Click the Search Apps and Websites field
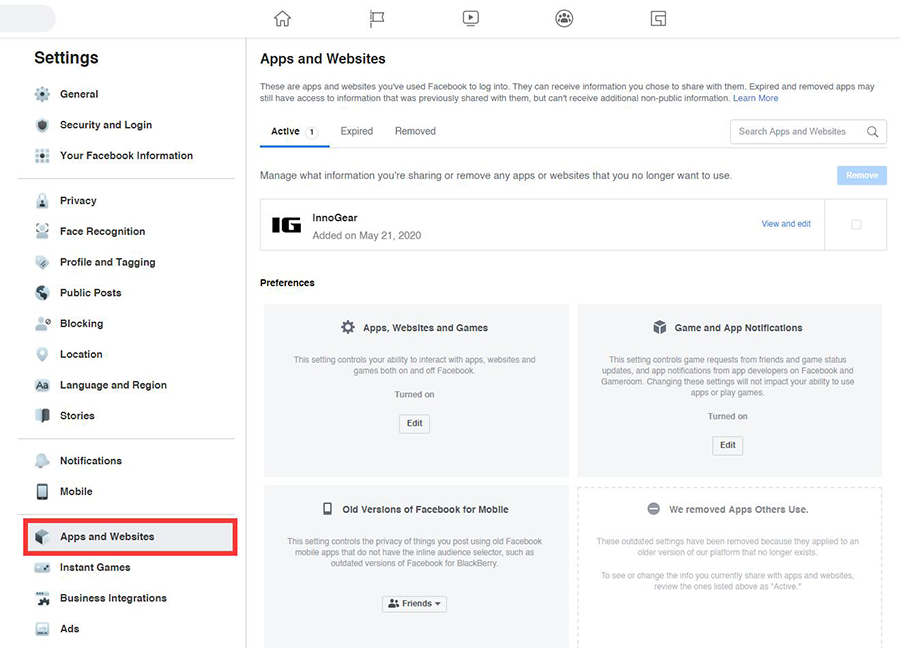This screenshot has width=900, height=648. click(x=800, y=131)
